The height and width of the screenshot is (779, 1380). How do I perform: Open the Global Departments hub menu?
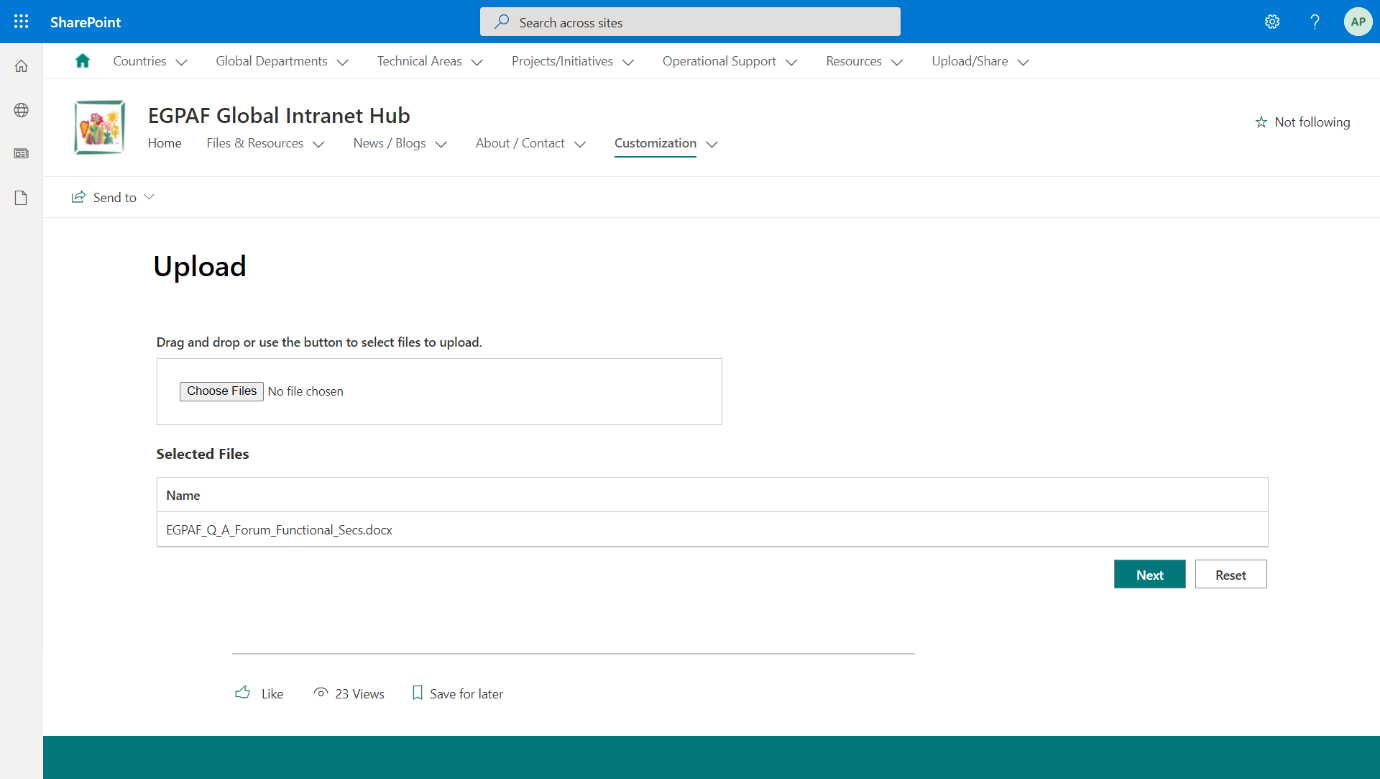271,61
